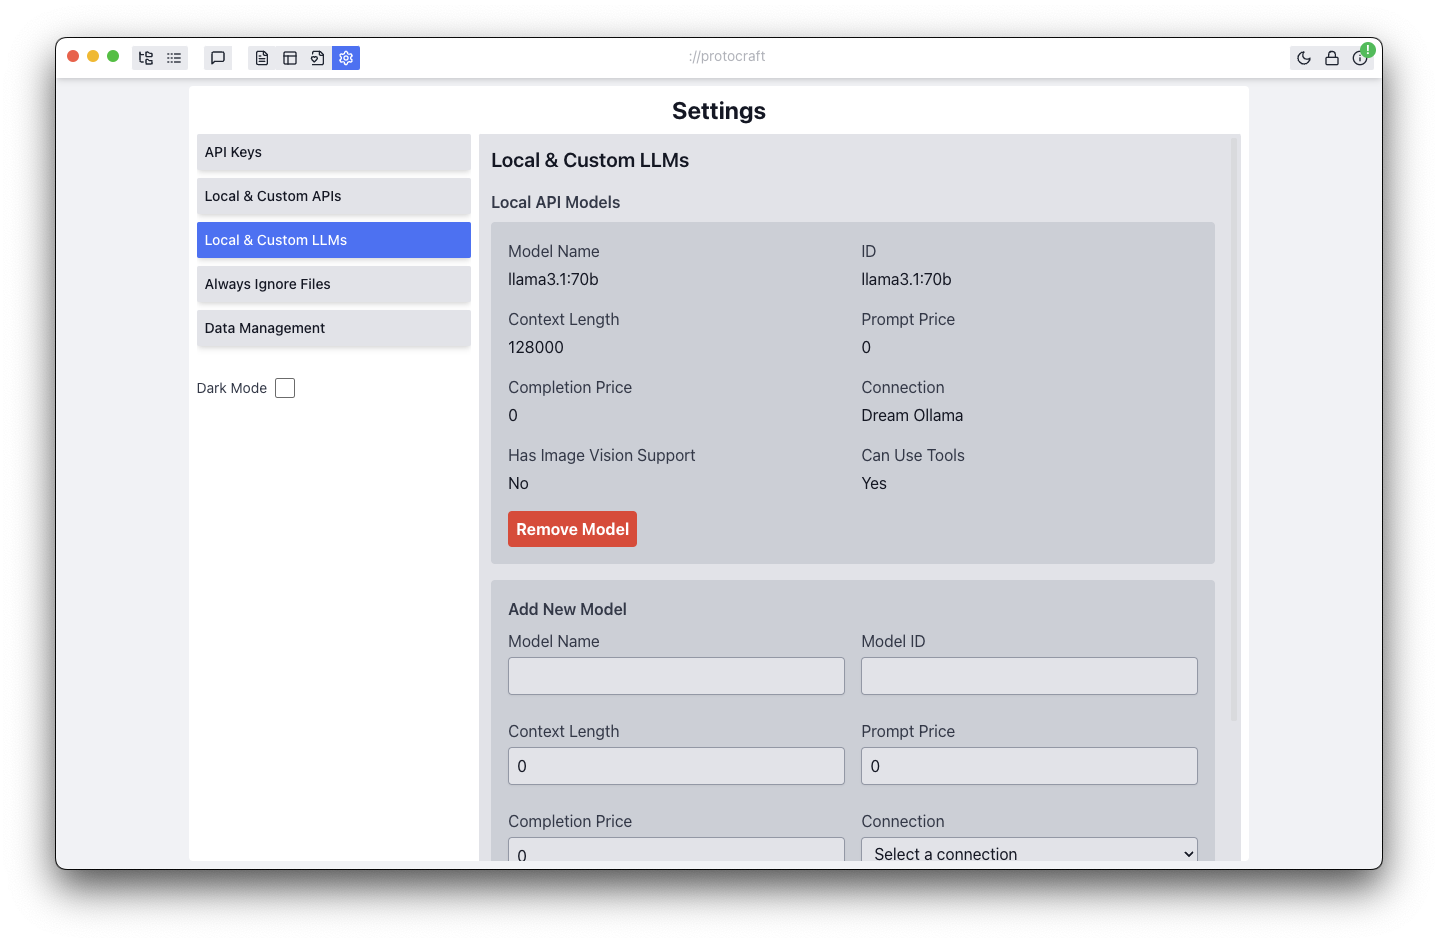
Task: Expand the Select a connection dropdown
Action: tap(1029, 853)
